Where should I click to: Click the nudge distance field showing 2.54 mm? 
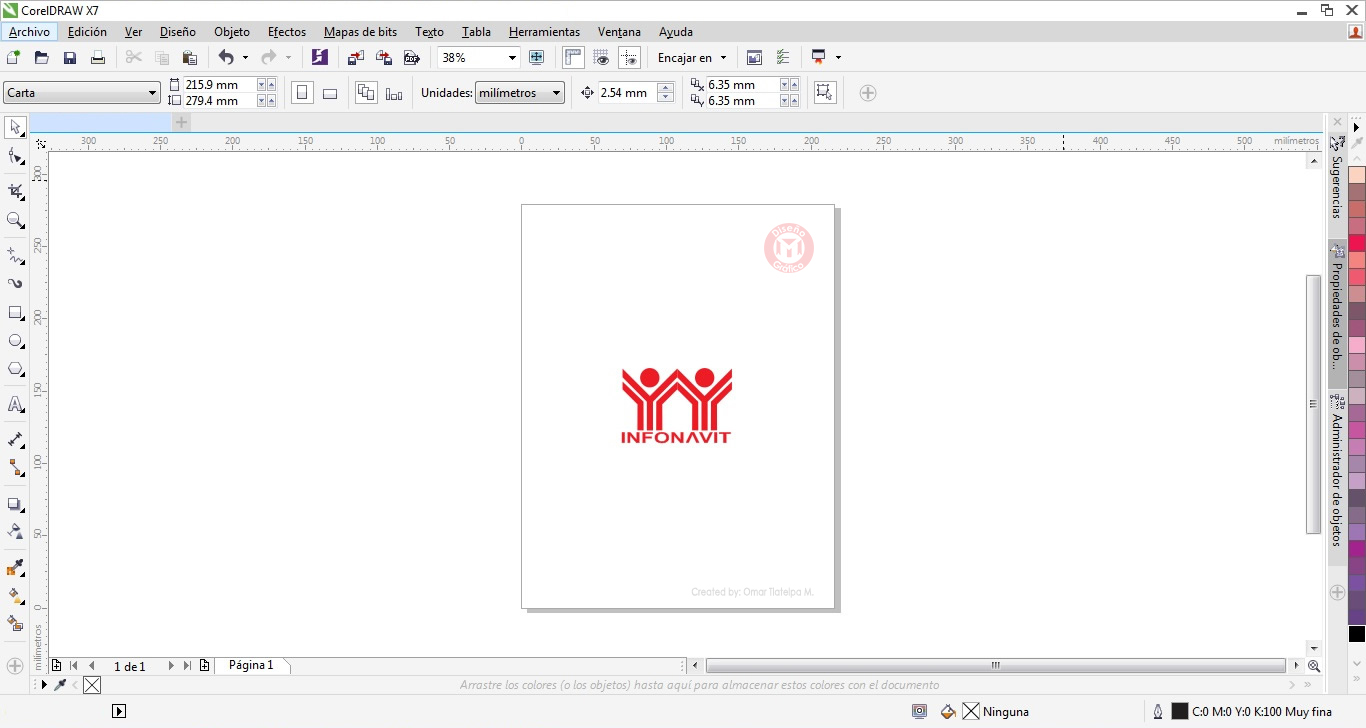[x=625, y=92]
